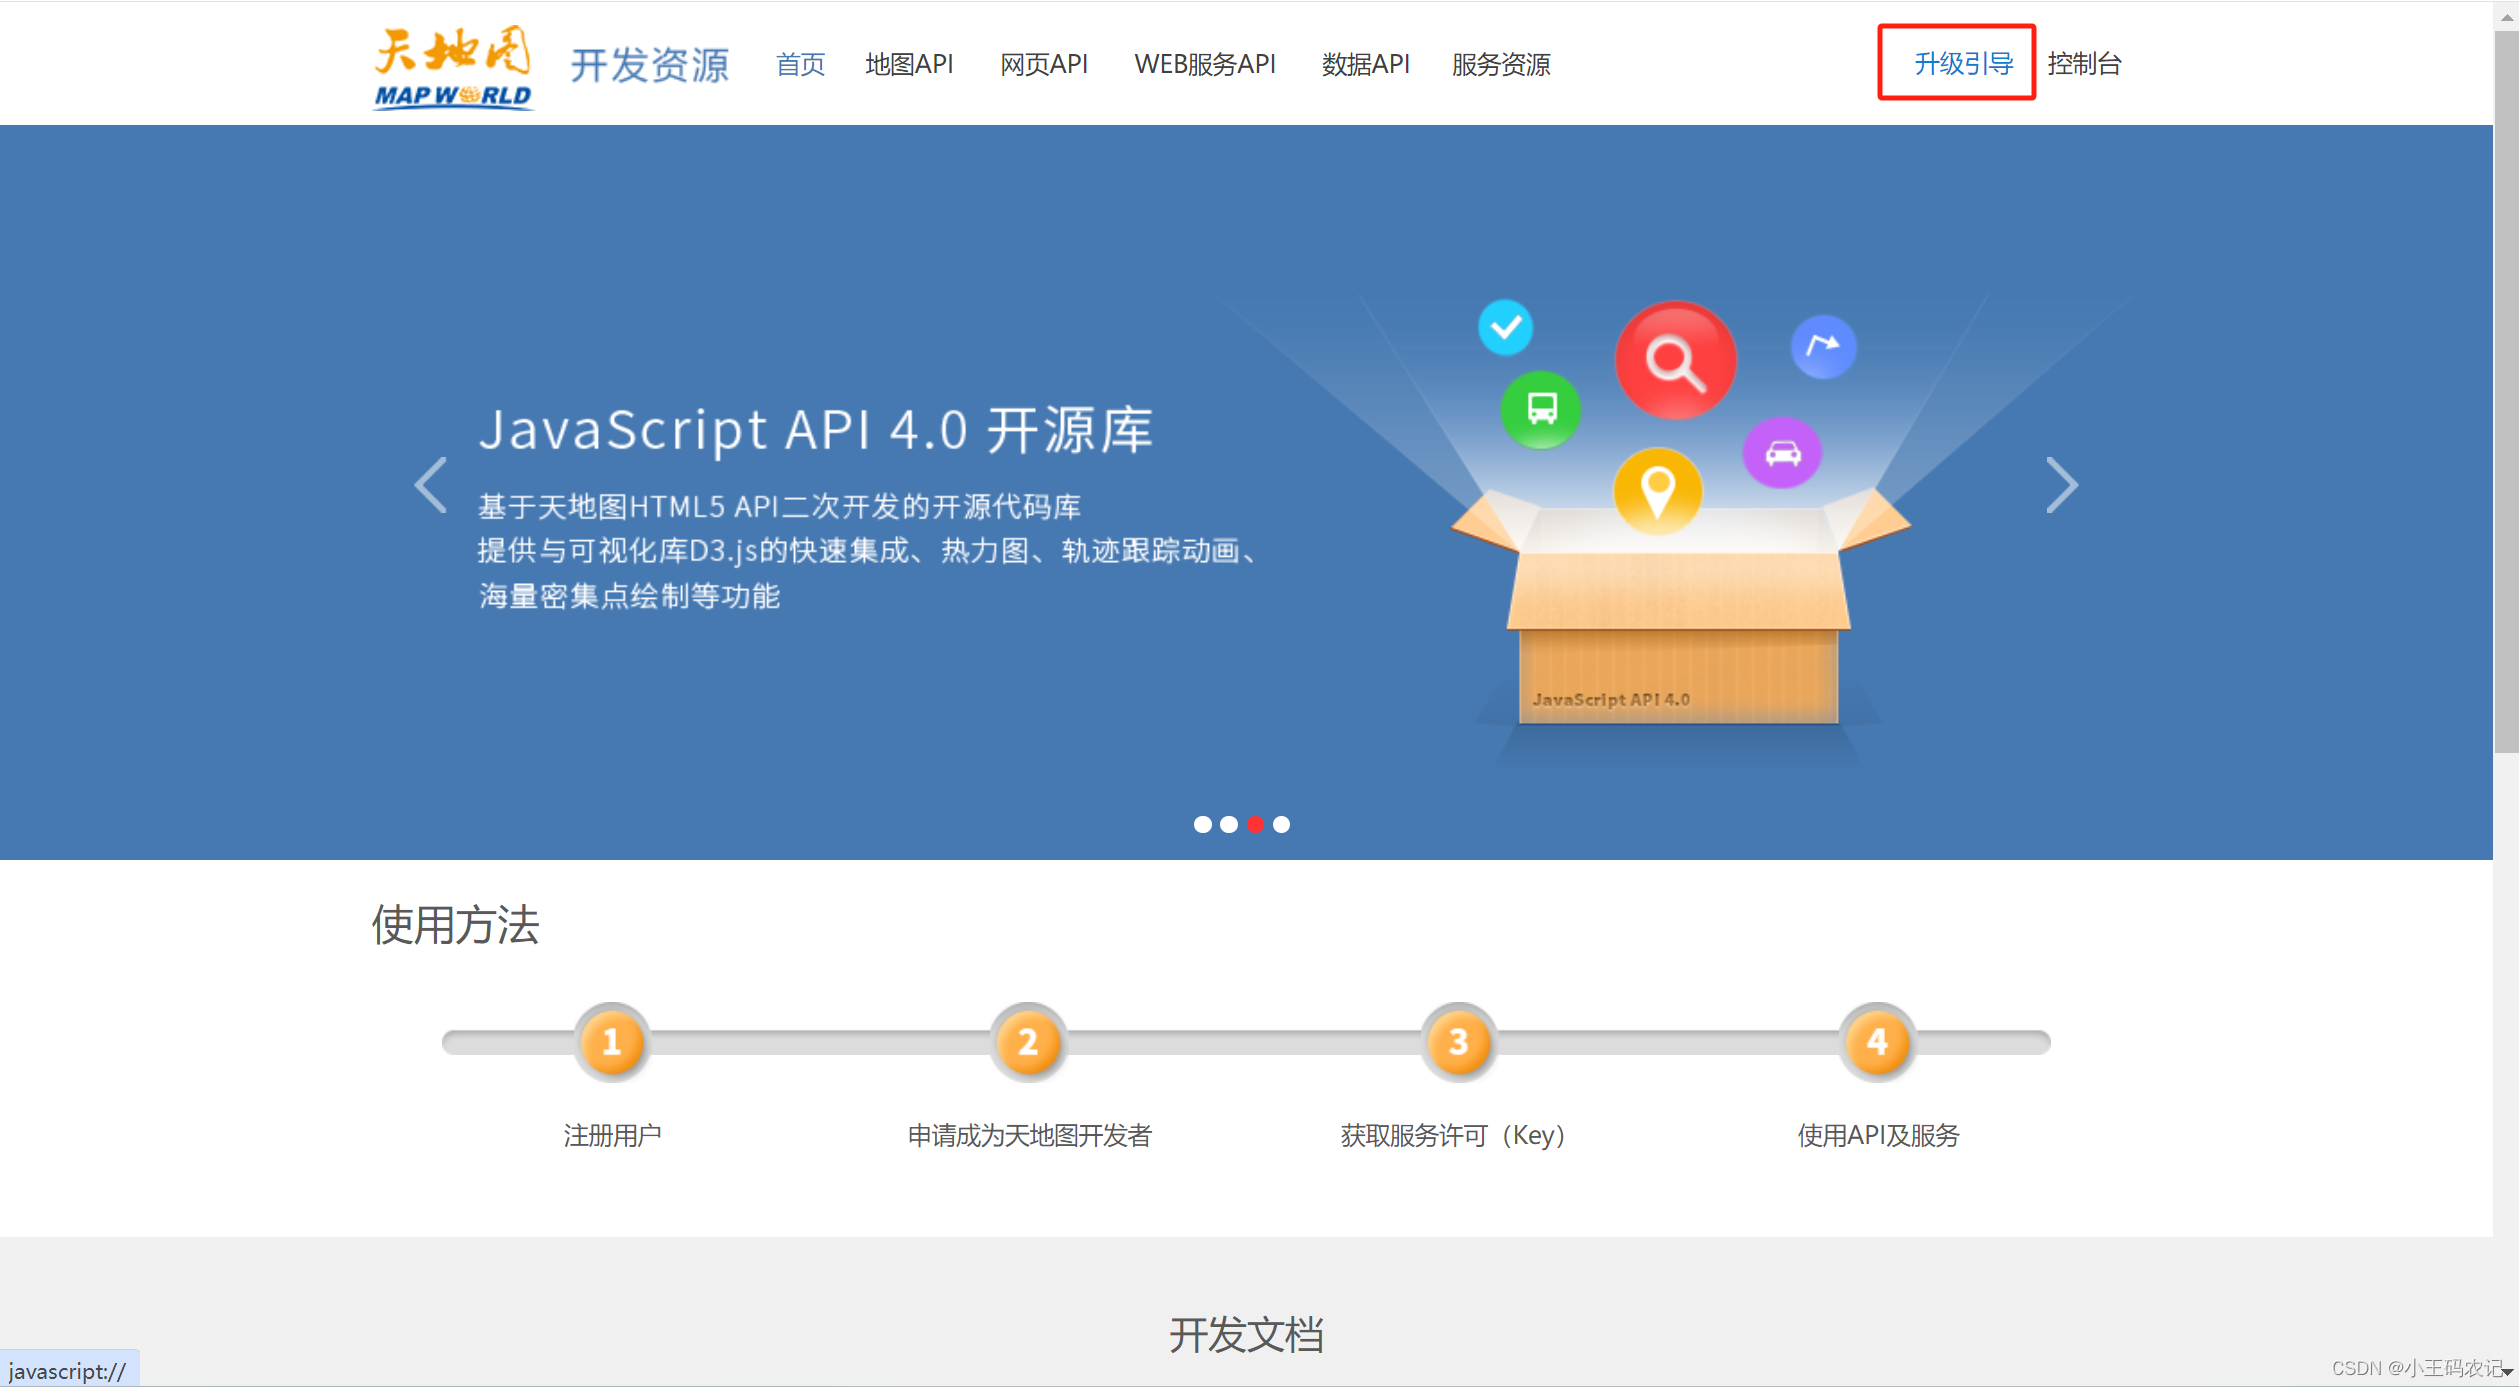Click 申请成为天地图开发者 step label
This screenshot has height=1387, width=2519.
point(1029,1135)
